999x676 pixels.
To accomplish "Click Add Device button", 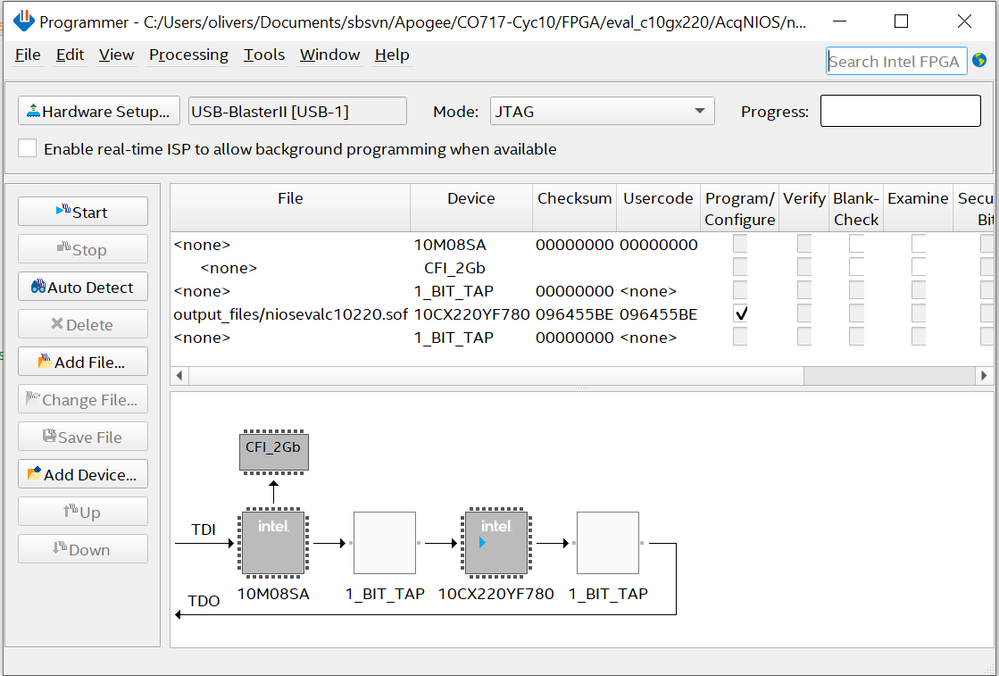I will (x=83, y=475).
